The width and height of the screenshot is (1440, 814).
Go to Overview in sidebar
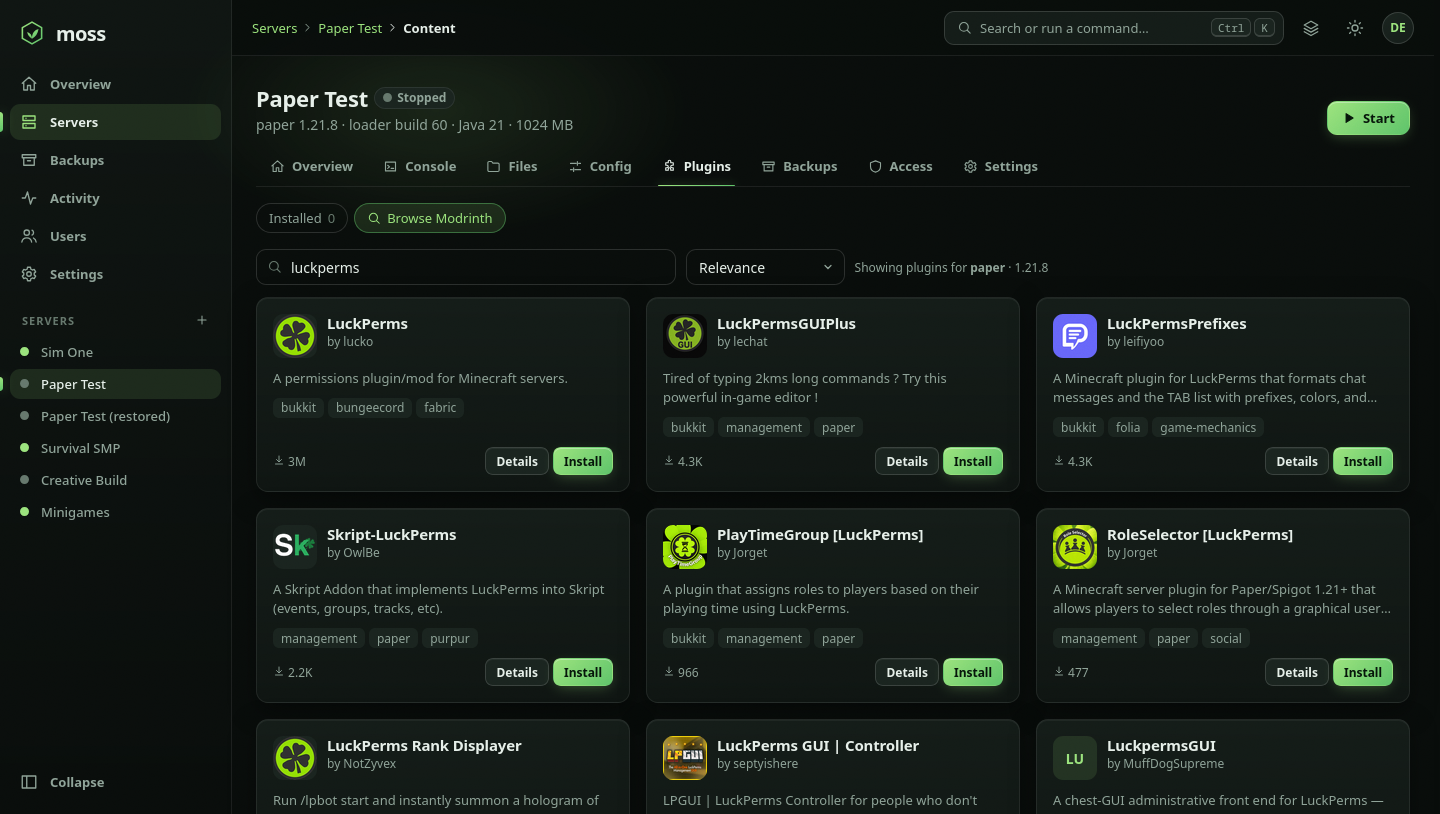coord(115,84)
